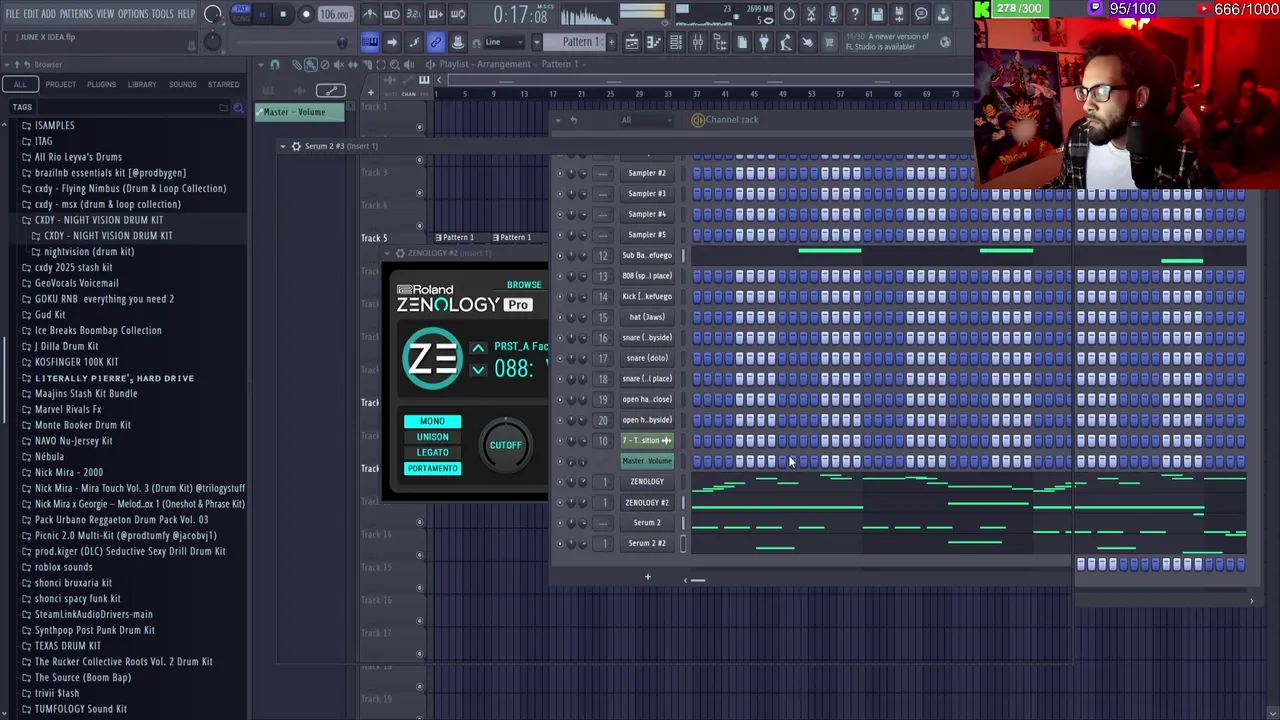Click the render download icon
This screenshot has width=1280, height=720.
[943, 14]
